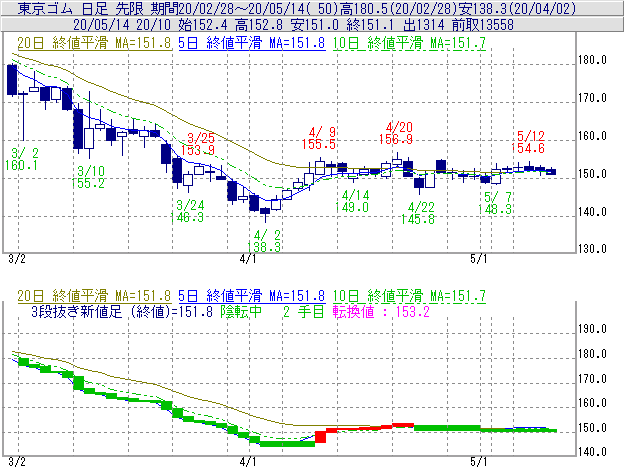The width and height of the screenshot is (624, 474).
Task: Click the lower chart 10日 終値平滑 legend
Action: point(409,296)
